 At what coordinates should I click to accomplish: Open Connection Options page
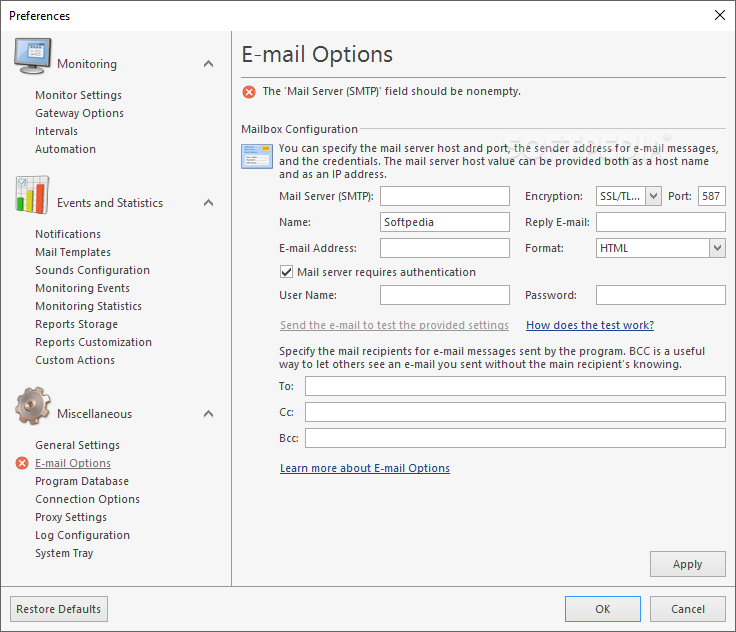click(x=87, y=499)
